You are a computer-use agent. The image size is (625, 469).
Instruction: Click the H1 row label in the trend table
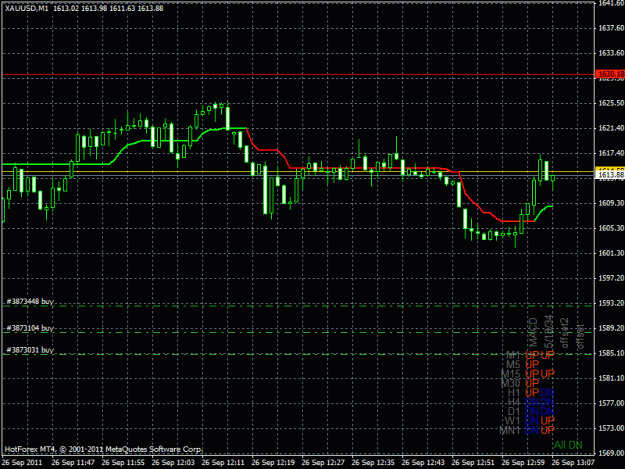click(514, 392)
